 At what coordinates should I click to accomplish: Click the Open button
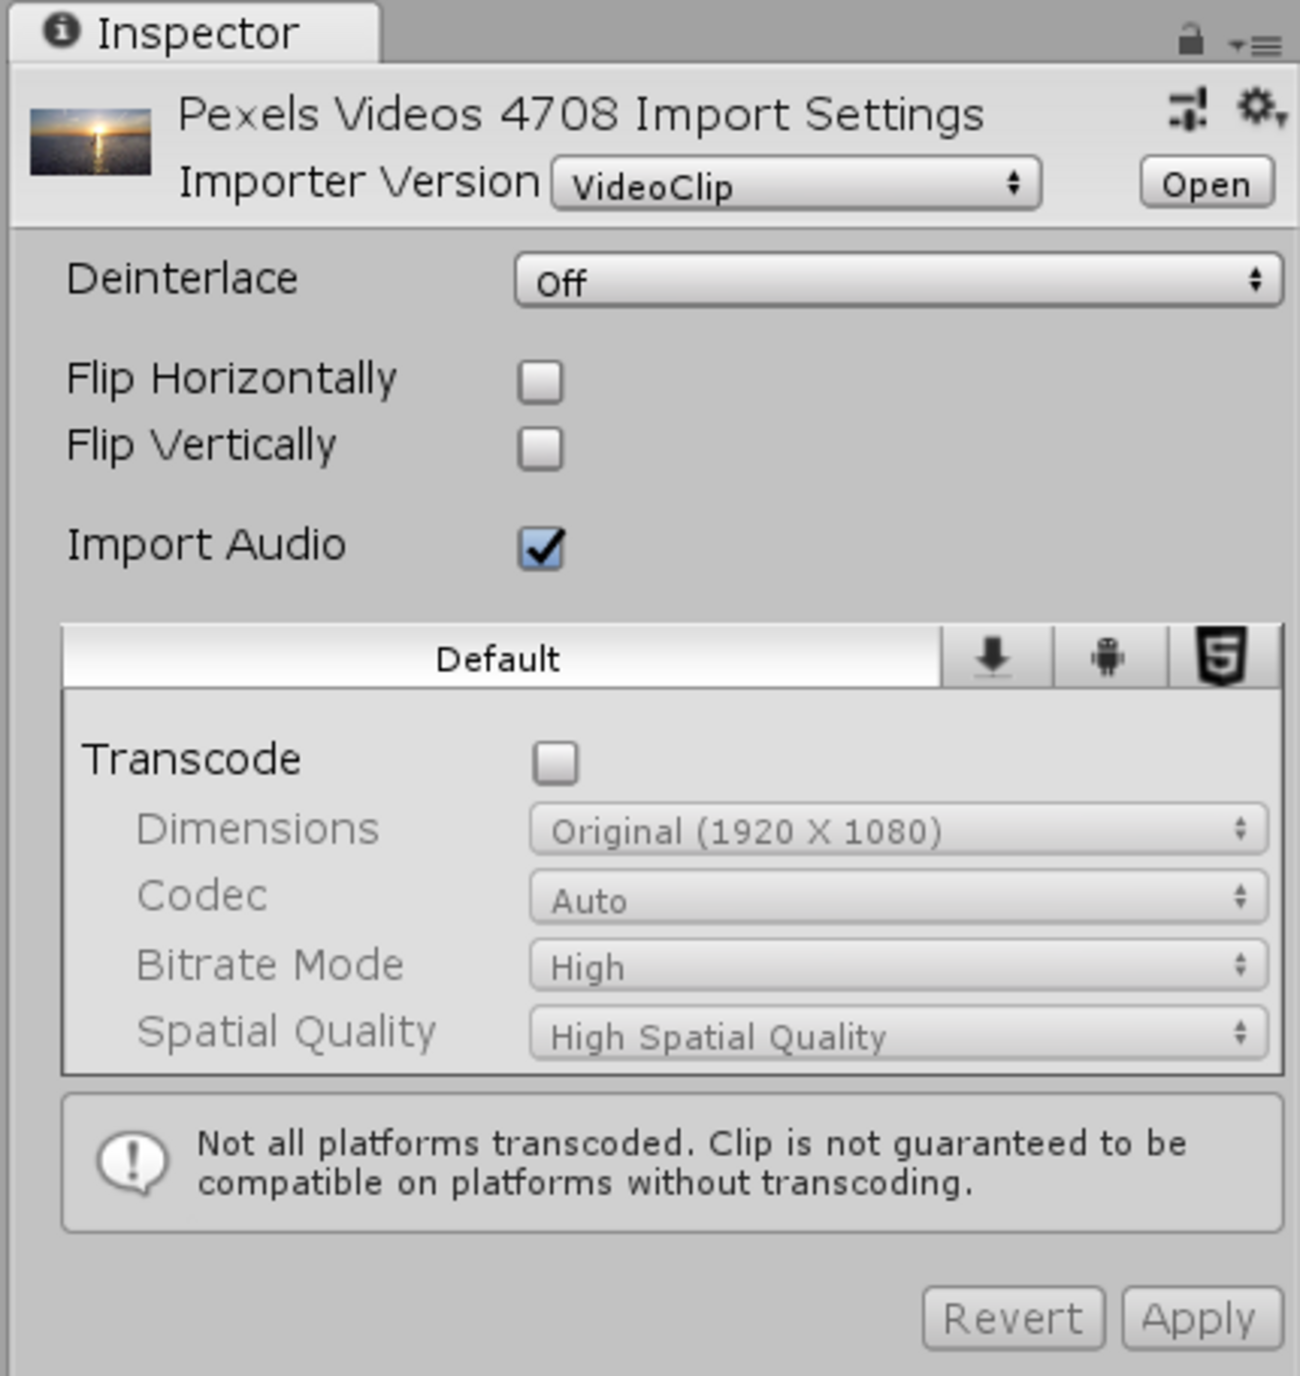[1206, 184]
